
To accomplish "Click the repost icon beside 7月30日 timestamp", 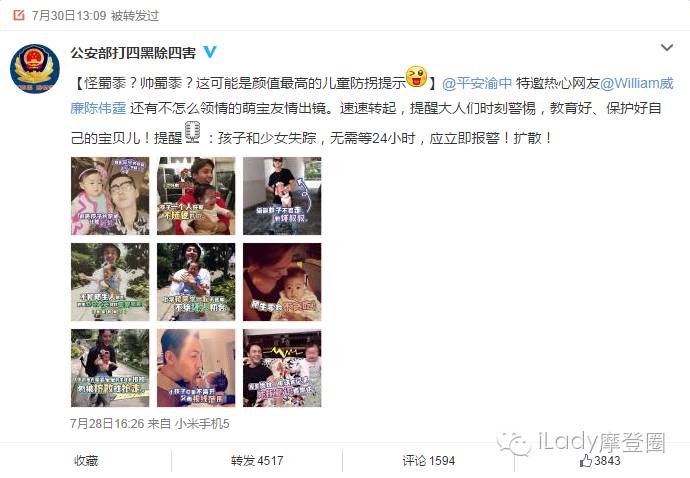I will pos(19,15).
